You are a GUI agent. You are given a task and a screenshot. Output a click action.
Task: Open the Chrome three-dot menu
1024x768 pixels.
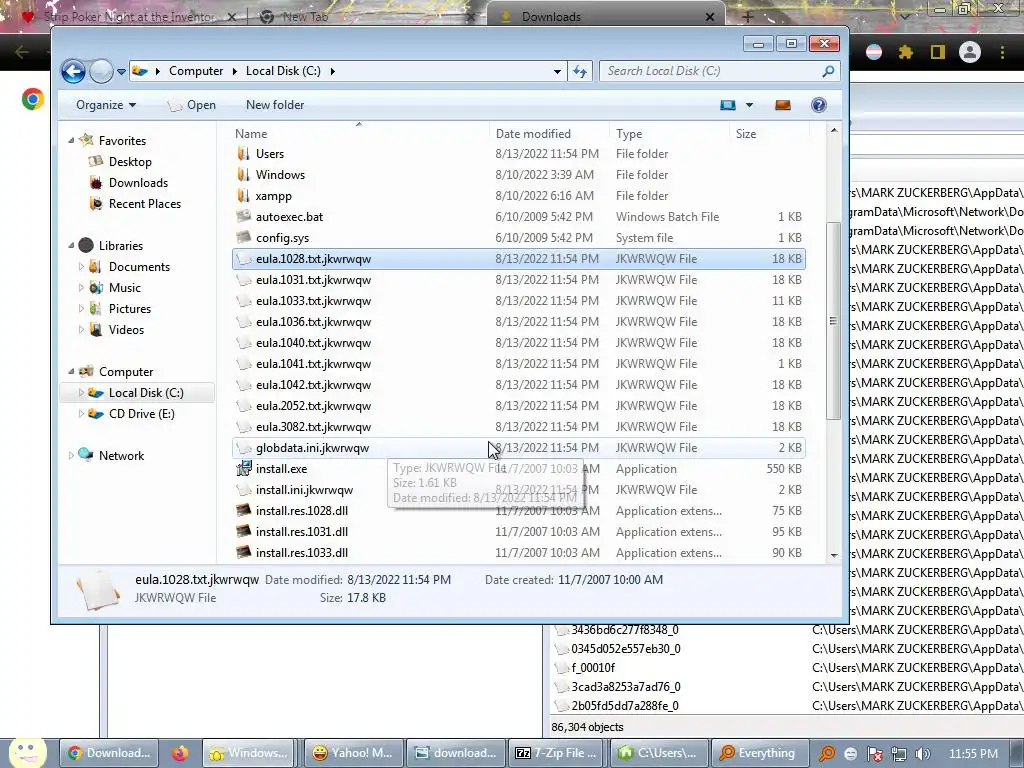coord(1002,52)
